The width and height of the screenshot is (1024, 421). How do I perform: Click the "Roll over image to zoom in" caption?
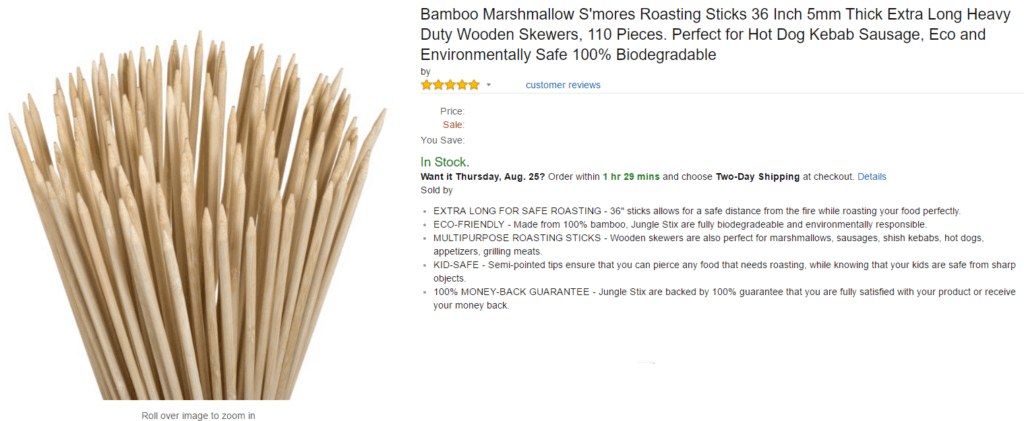pyautogui.click(x=198, y=415)
